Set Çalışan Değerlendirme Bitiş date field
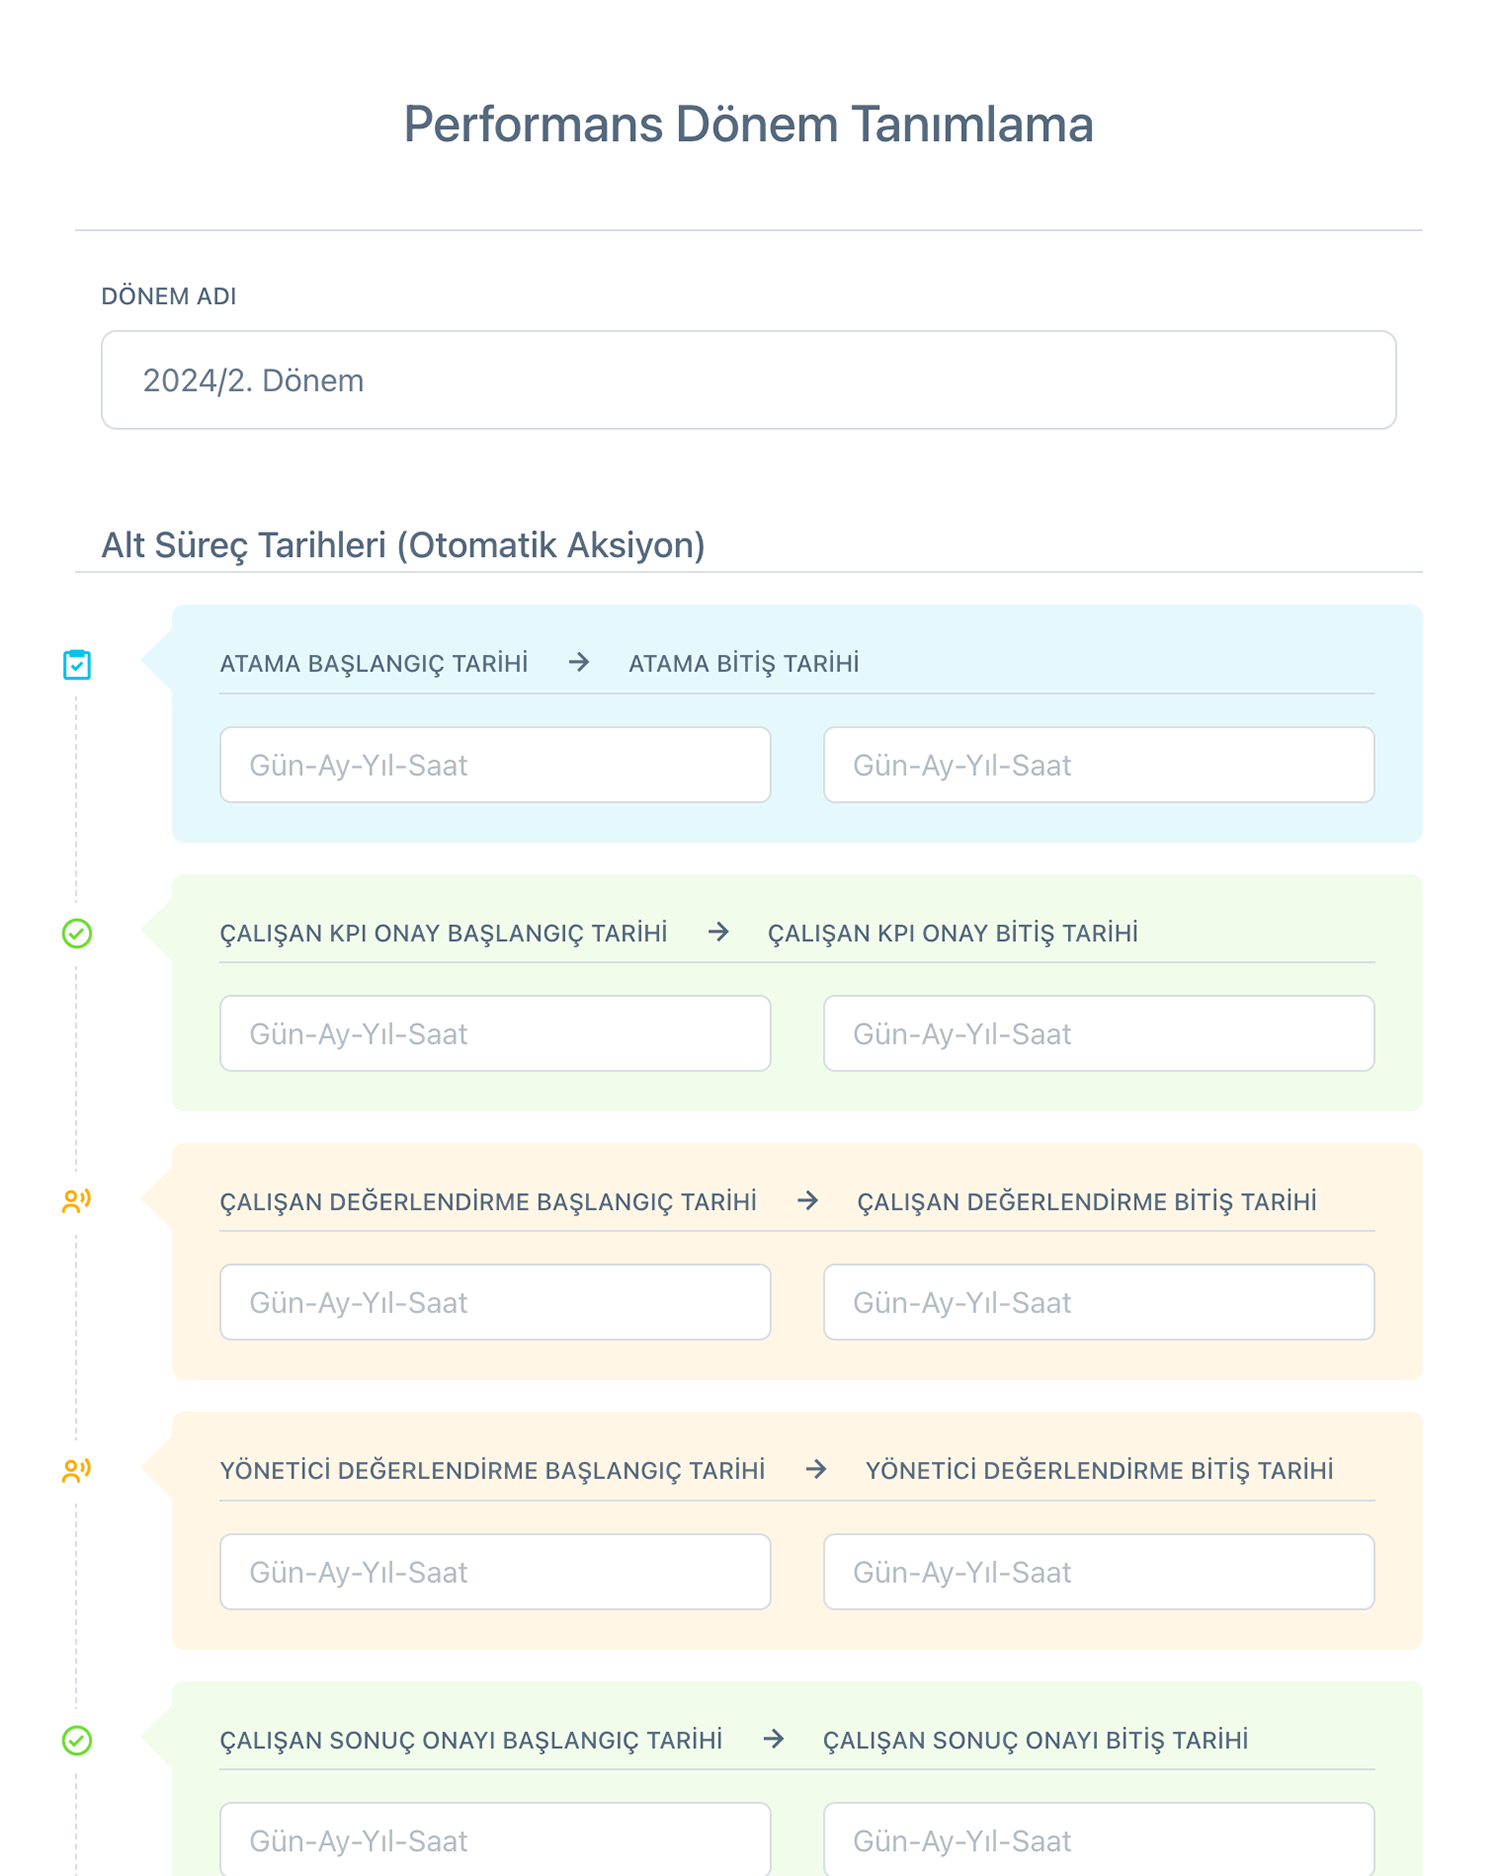The width and height of the screenshot is (1500, 1876). tap(1099, 1302)
